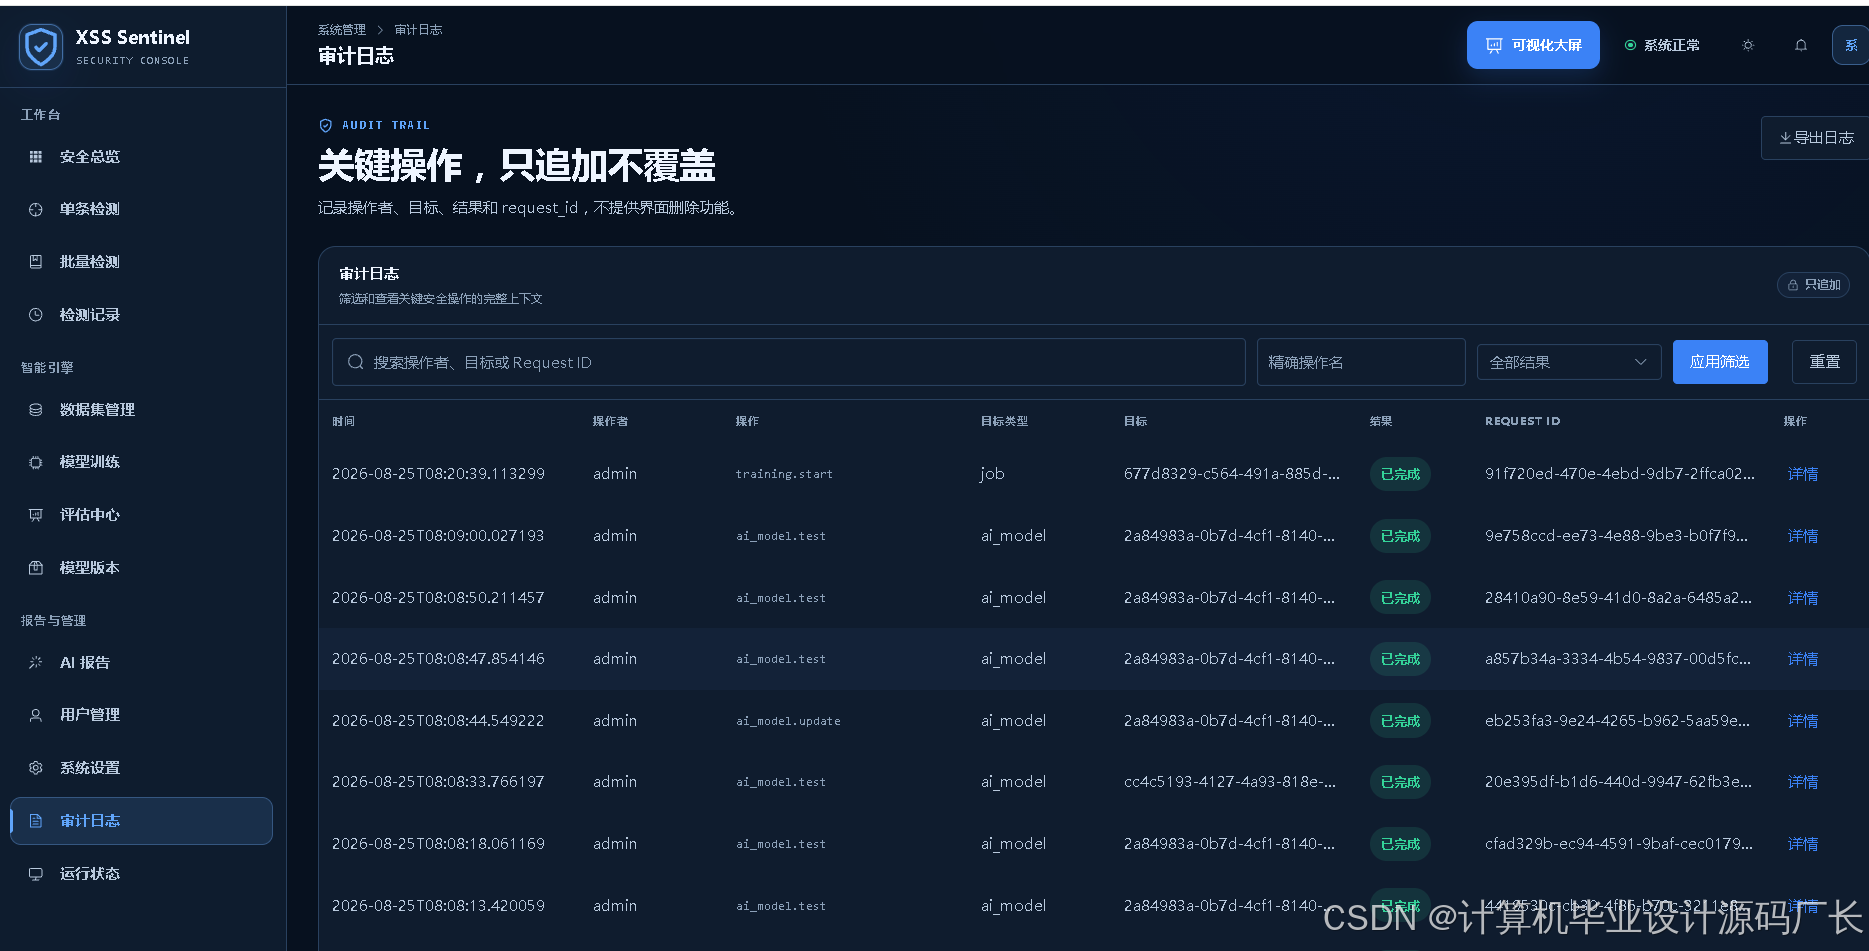Click the 时间 column header
Screen dimensions: 1869x951
[x=344, y=422]
